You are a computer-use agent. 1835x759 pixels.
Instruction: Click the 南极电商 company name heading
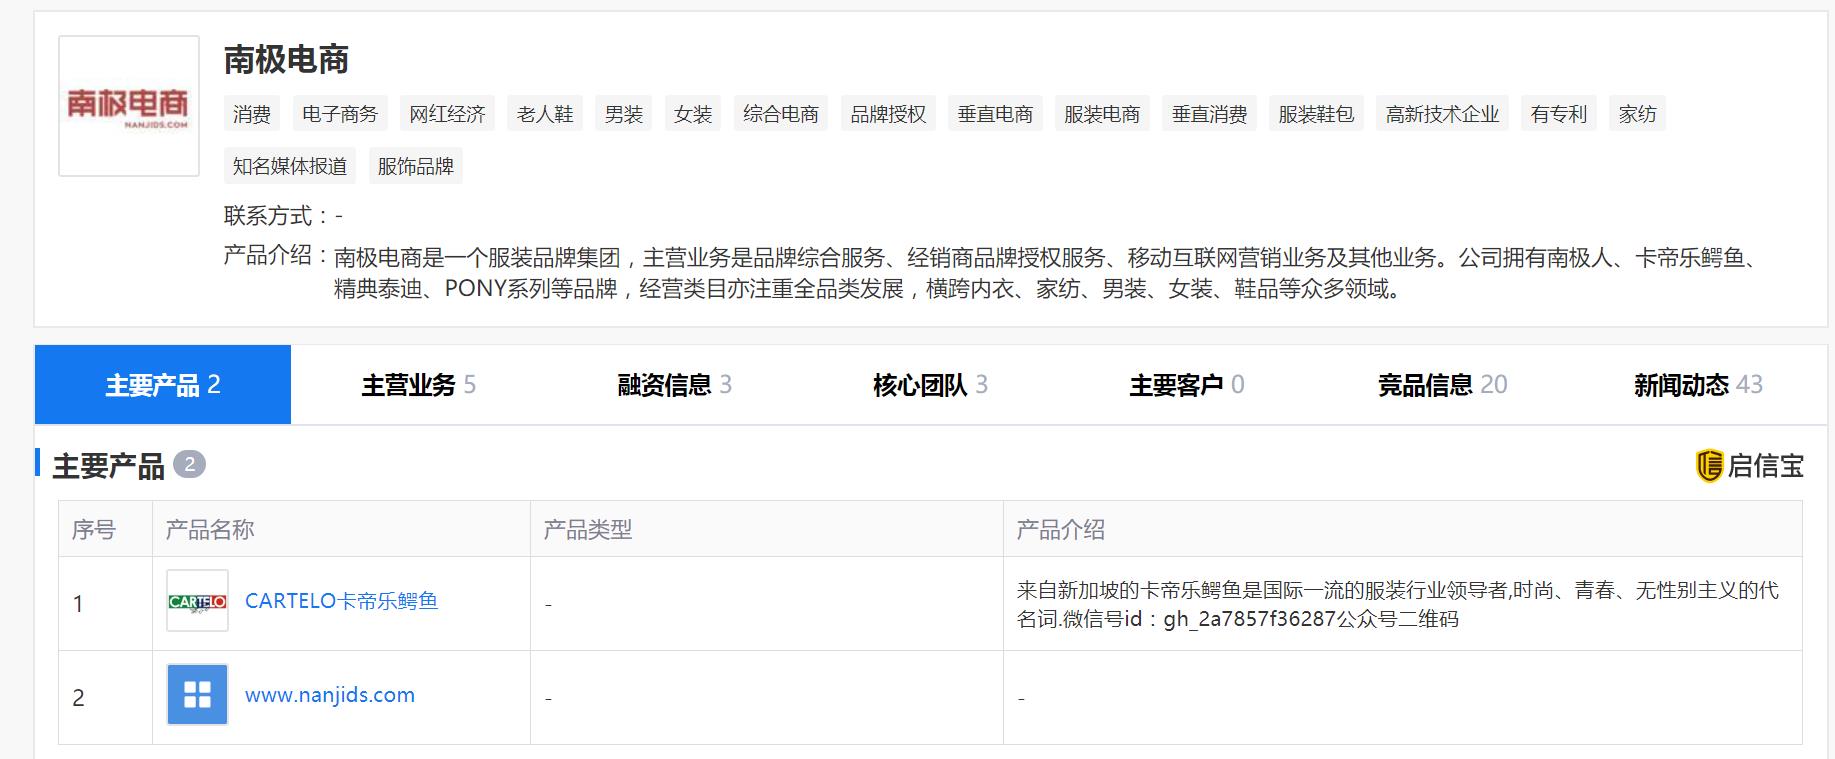(286, 60)
